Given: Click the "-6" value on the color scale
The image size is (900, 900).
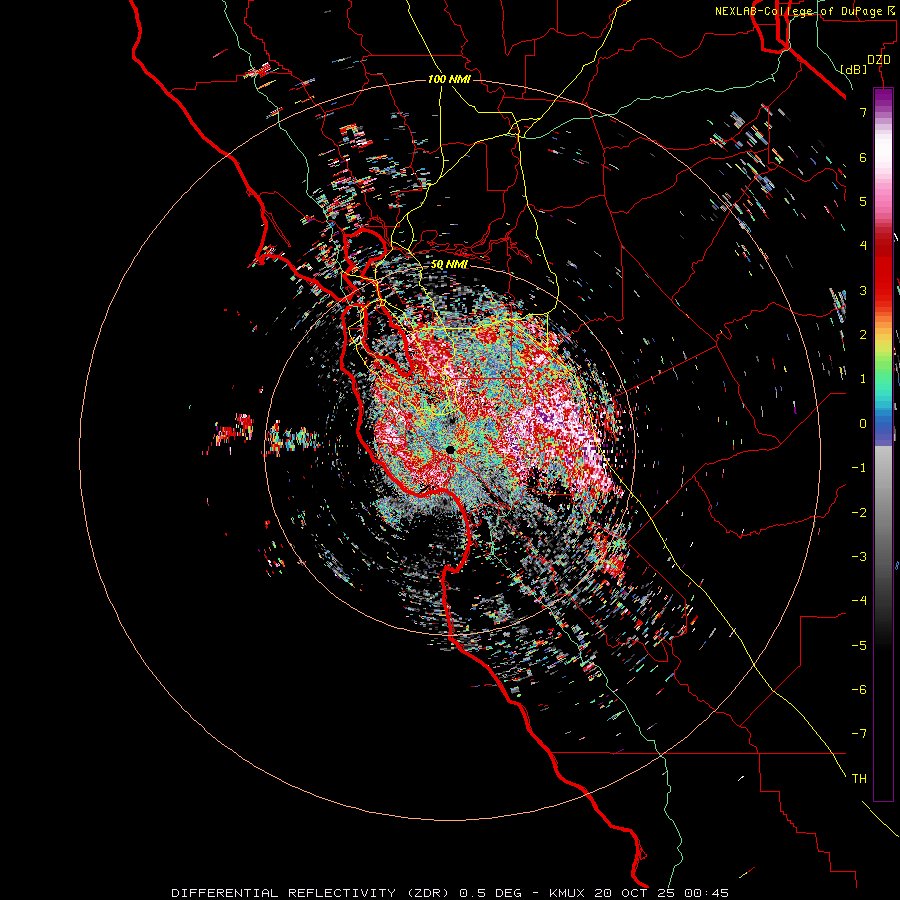Looking at the screenshot, I should click(x=859, y=690).
